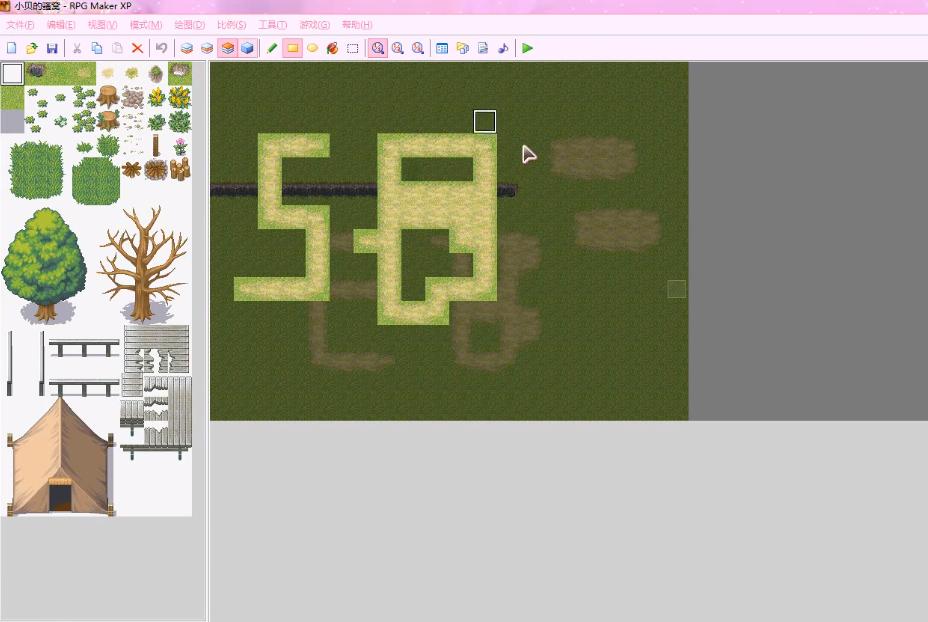Pick the pebble stones tile
Screen dimensions: 928x622
pyautogui.click(x=132, y=97)
